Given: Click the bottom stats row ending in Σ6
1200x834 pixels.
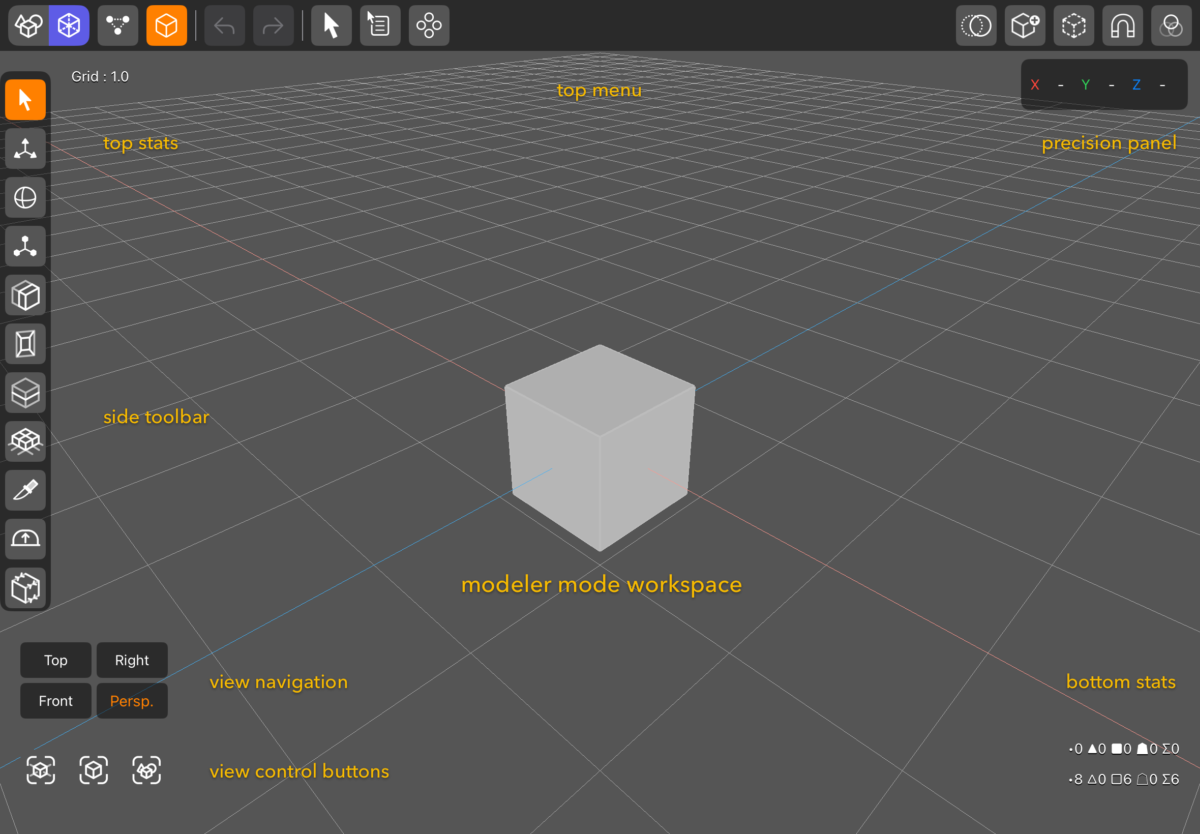Looking at the screenshot, I should [x=1124, y=779].
